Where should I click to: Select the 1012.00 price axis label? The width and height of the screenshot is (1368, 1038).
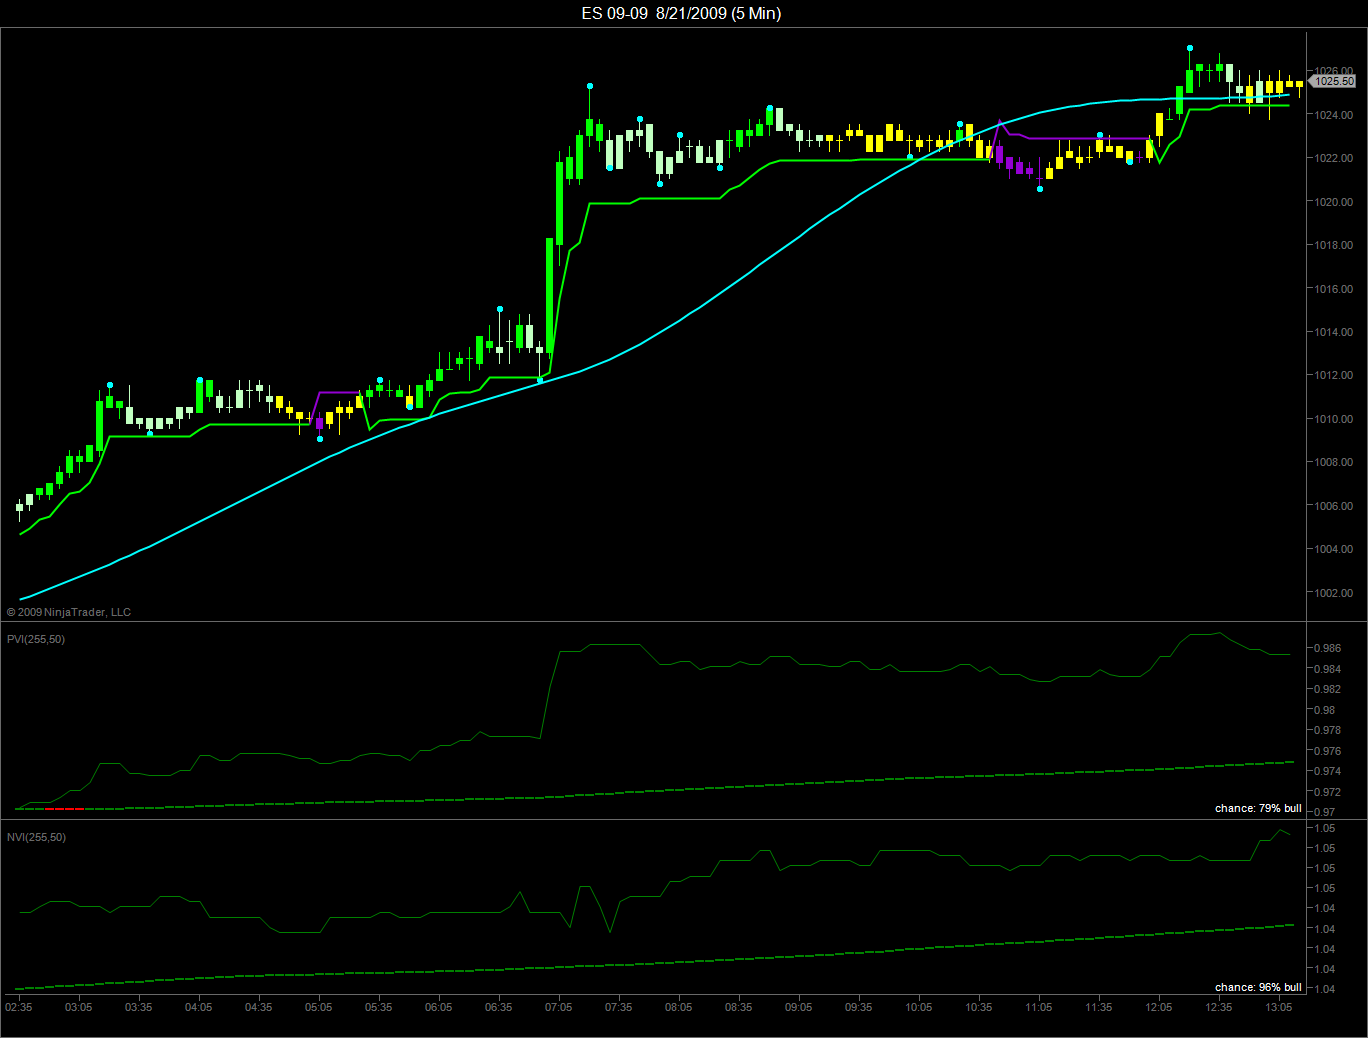[x=1334, y=375]
